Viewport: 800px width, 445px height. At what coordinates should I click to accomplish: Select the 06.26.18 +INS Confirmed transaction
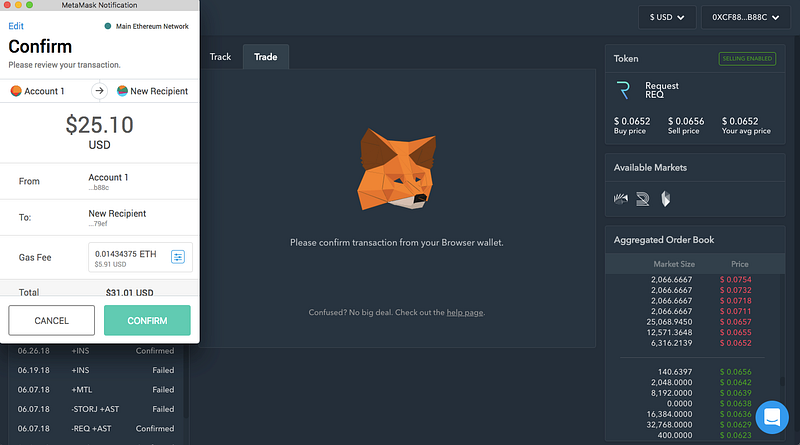[96, 351]
